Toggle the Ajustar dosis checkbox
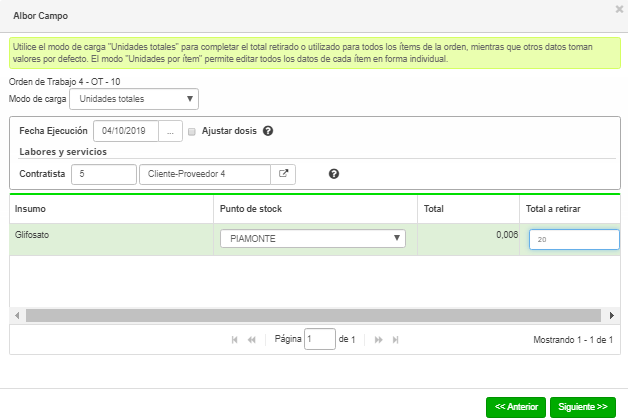The width and height of the screenshot is (628, 419). point(192,131)
